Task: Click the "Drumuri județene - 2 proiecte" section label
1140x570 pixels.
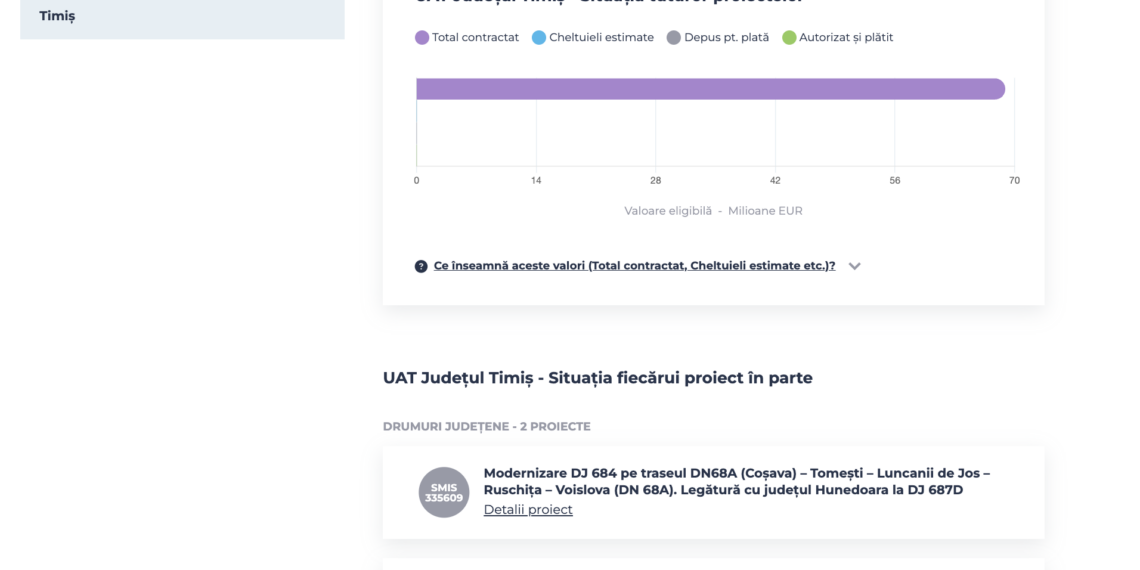Action: (486, 426)
